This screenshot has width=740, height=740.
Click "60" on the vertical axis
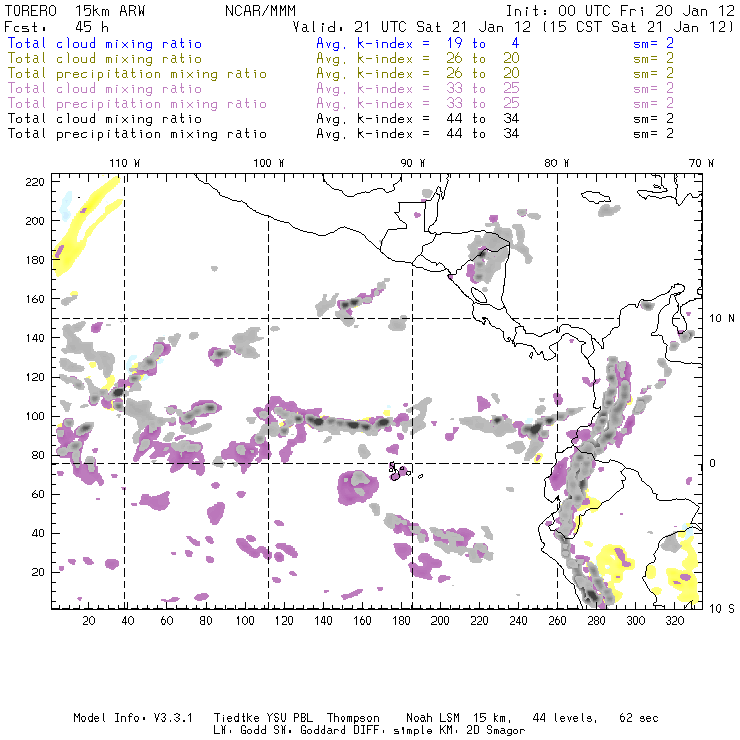pyautogui.click(x=39, y=494)
